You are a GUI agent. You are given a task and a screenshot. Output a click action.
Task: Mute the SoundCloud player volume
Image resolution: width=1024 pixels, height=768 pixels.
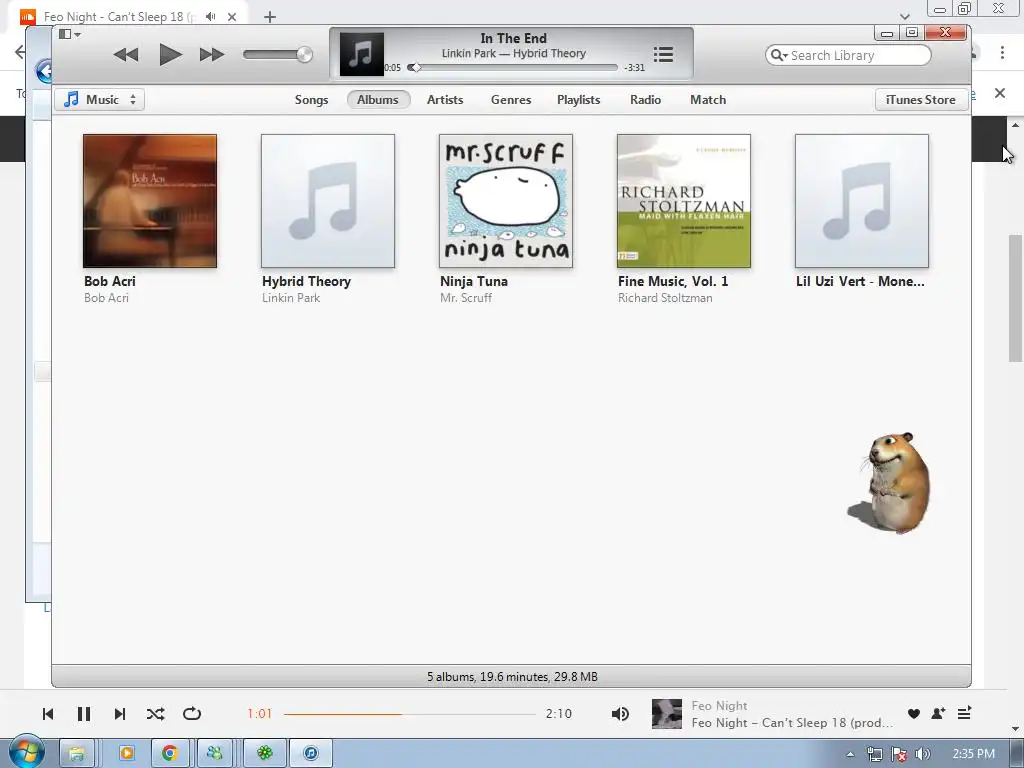[620, 714]
